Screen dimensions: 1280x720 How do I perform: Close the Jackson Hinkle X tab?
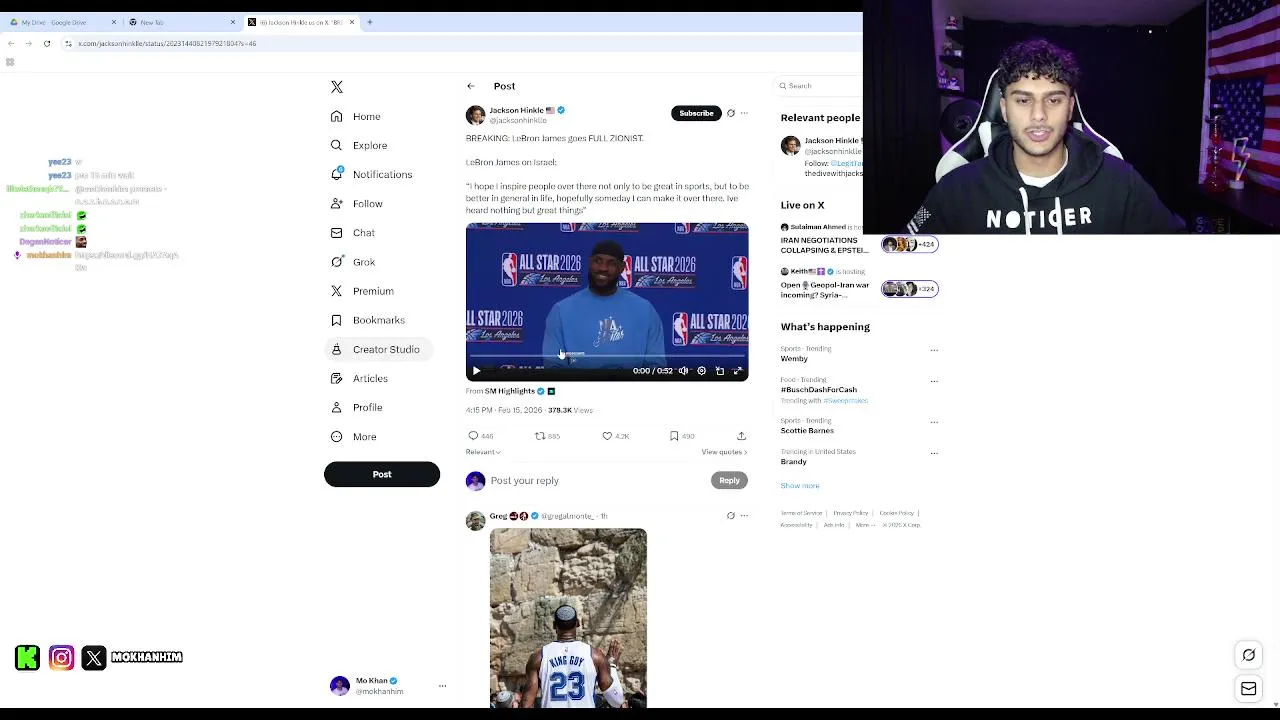[x=352, y=22]
